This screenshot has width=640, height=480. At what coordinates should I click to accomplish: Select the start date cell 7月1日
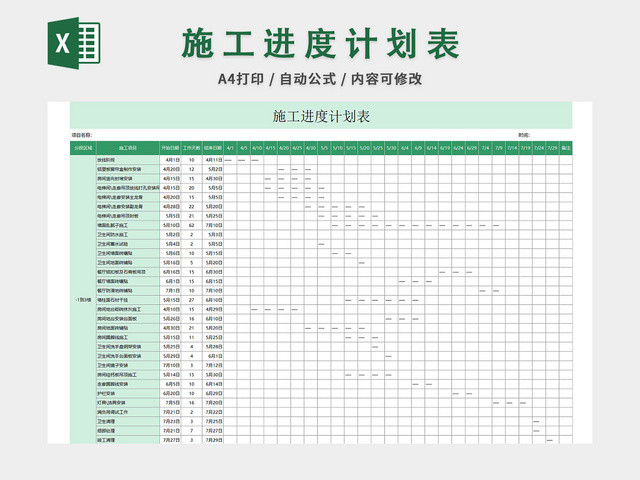170,291
